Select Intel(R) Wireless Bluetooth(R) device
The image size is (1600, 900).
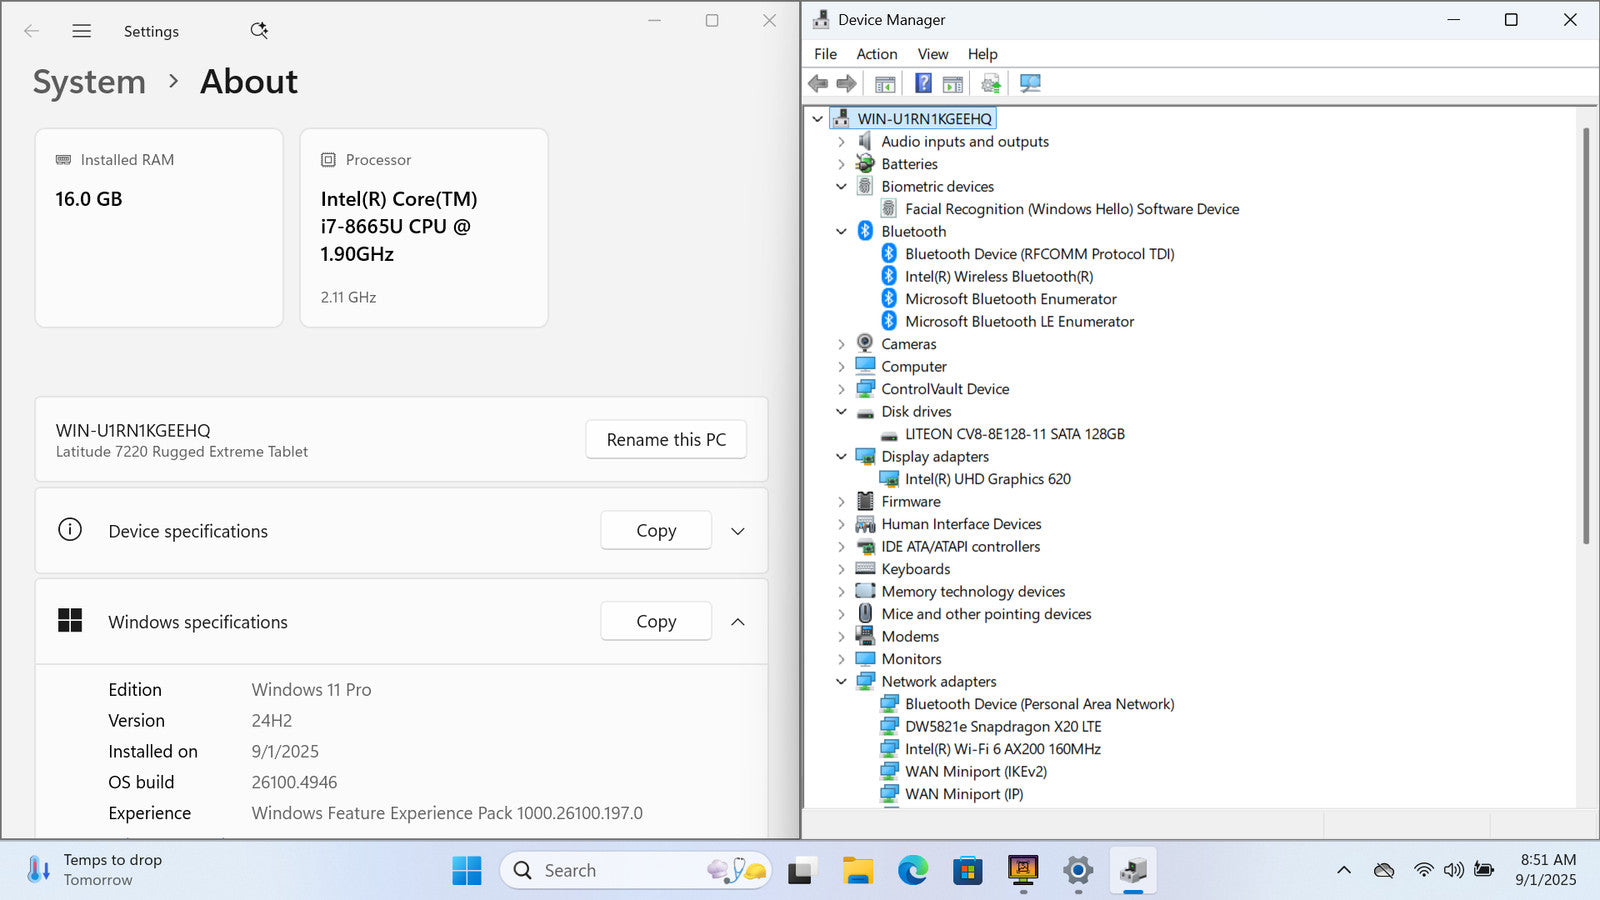pyautogui.click(x=999, y=277)
